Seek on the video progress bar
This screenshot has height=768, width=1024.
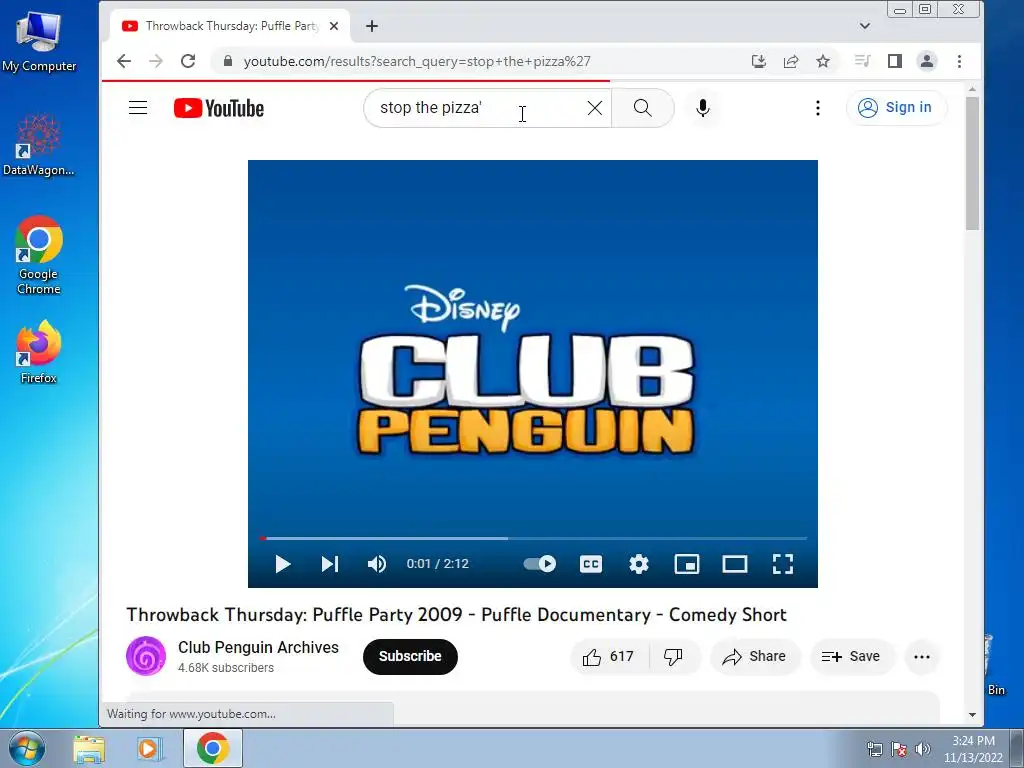533,538
